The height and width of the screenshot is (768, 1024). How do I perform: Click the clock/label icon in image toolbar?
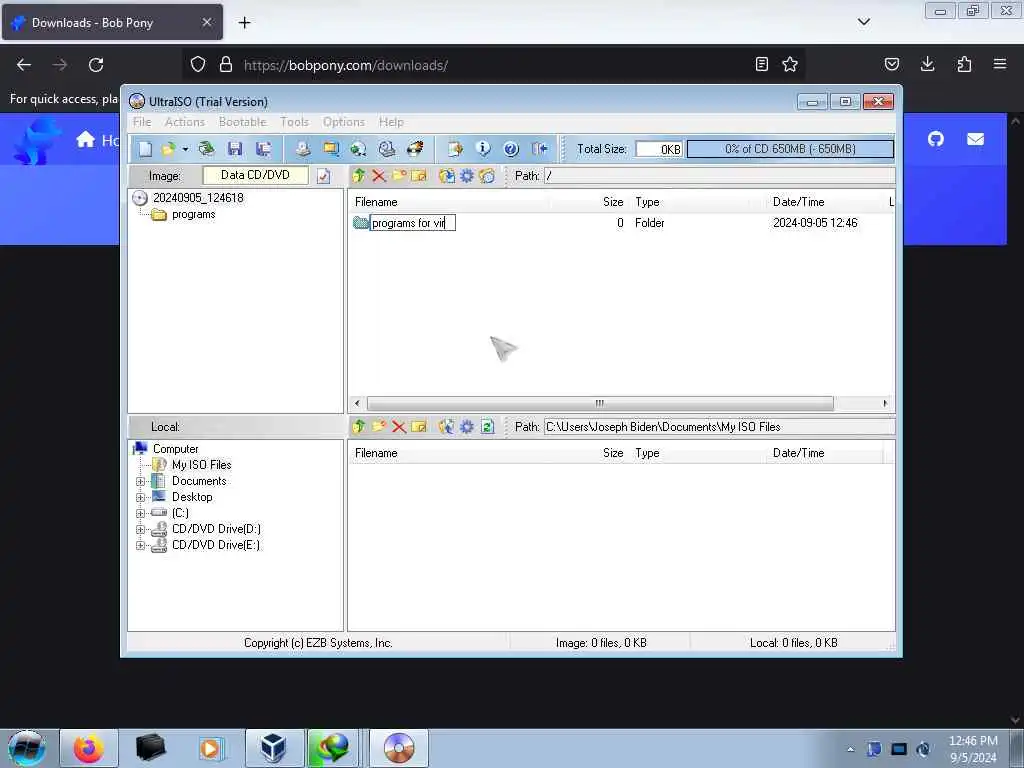pos(487,176)
